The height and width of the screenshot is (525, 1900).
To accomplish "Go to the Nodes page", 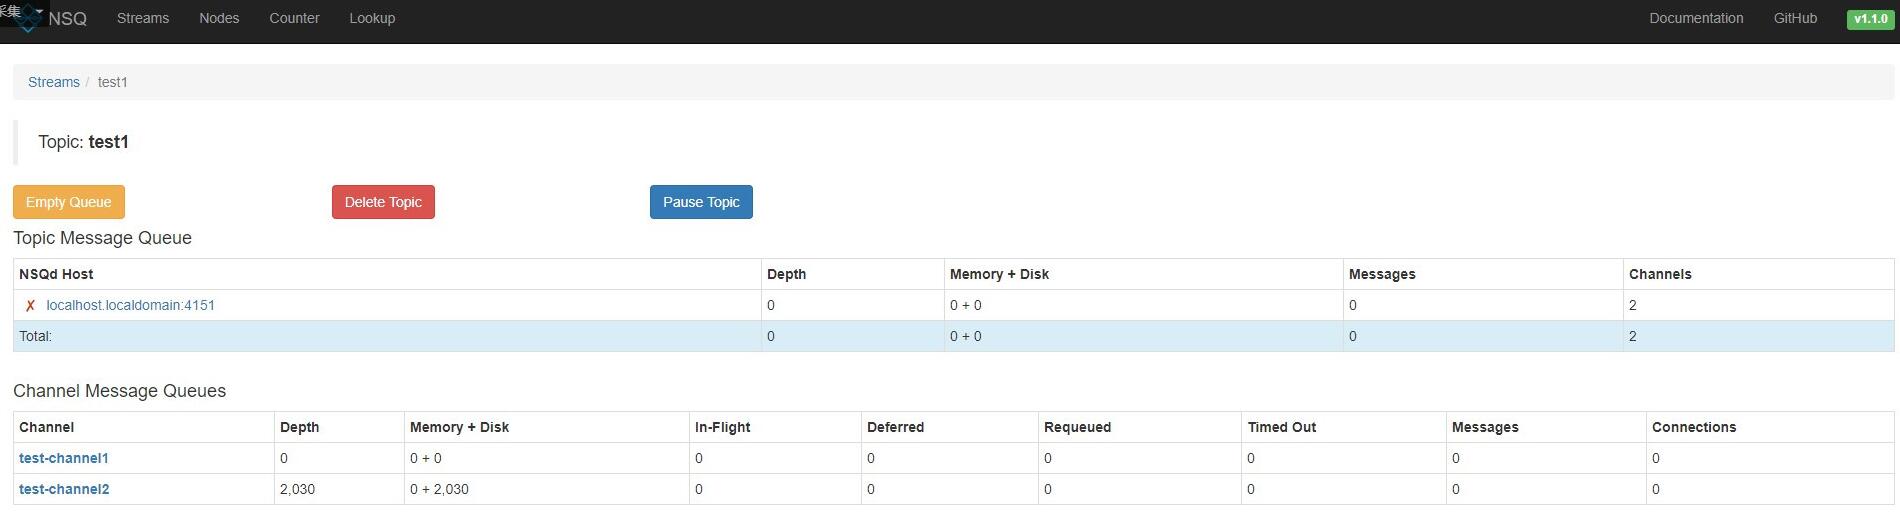I will click(x=219, y=18).
